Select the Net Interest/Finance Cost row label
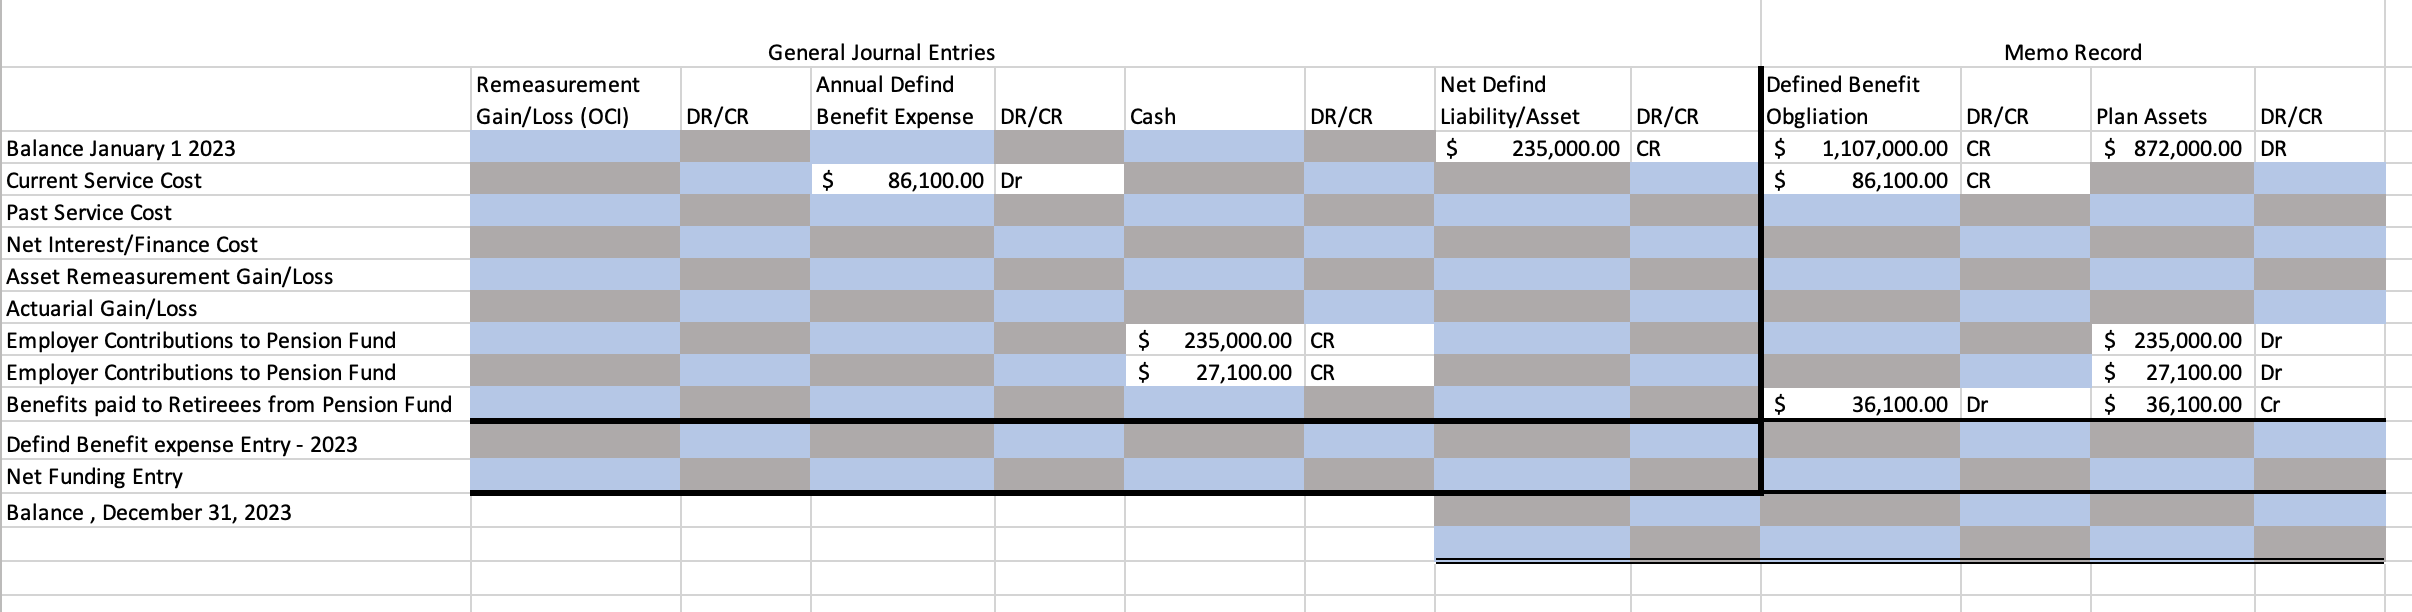 (x=132, y=244)
